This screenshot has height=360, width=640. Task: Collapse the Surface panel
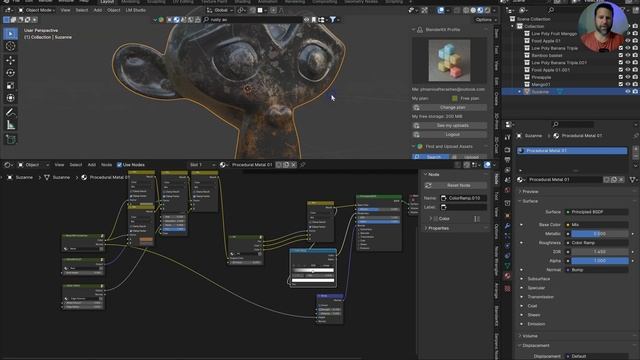click(x=530, y=201)
